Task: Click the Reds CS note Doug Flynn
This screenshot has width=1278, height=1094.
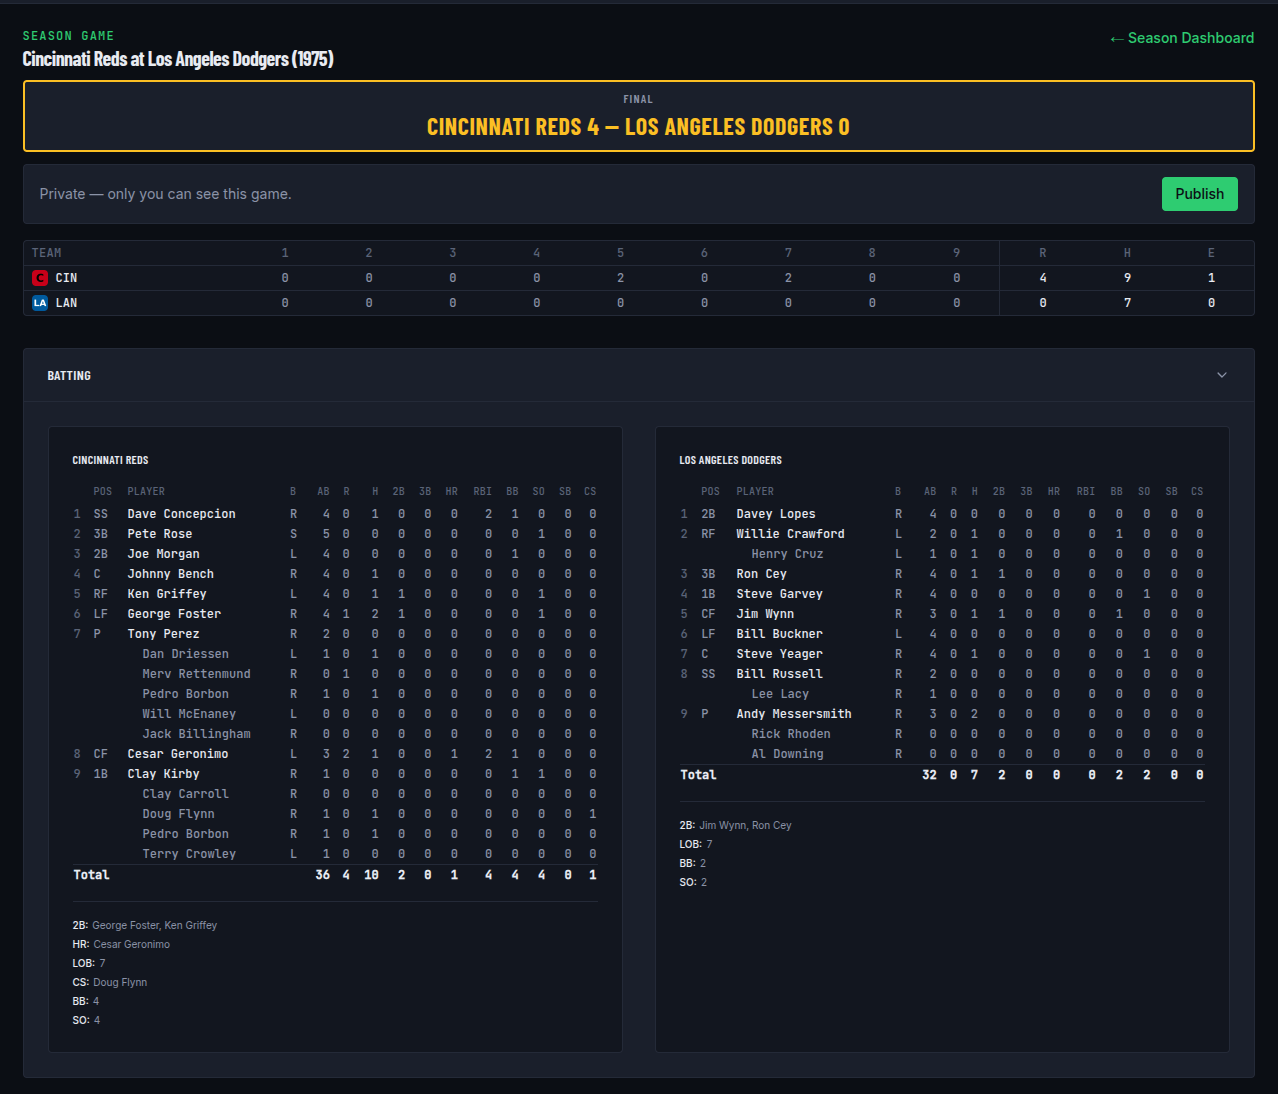Action: tap(120, 982)
